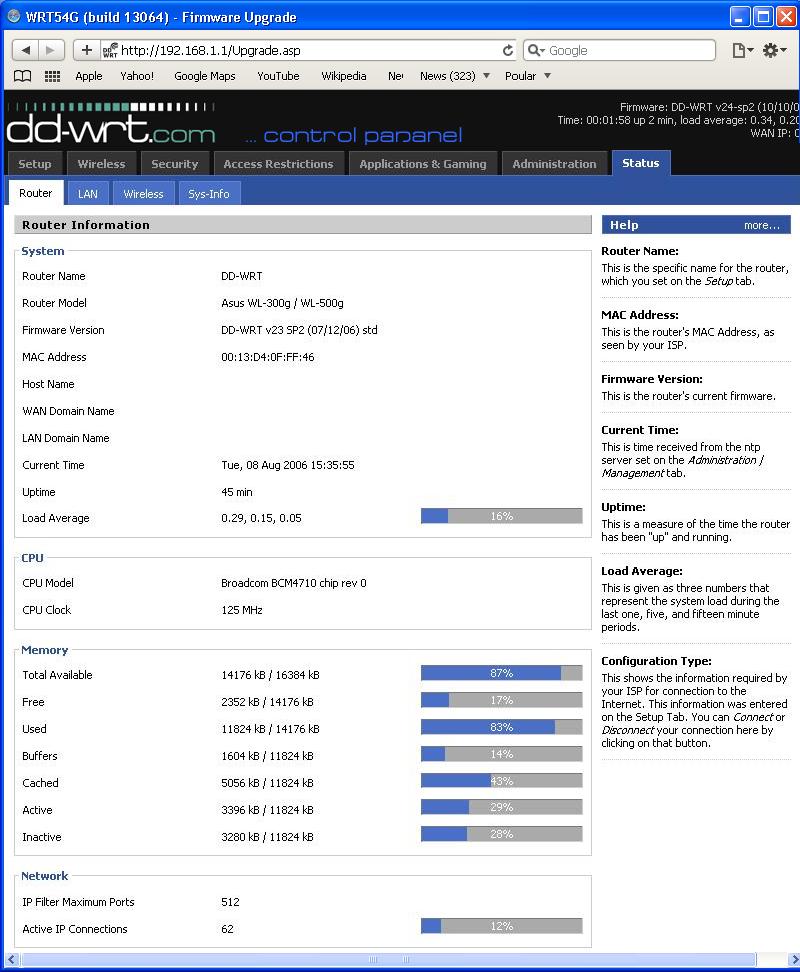Click the router model Asus WL-300g / WL-500g
This screenshot has height=972, width=800.
pos(282,303)
